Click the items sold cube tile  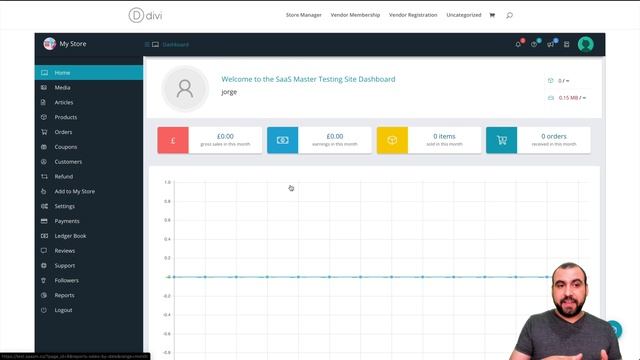point(392,140)
